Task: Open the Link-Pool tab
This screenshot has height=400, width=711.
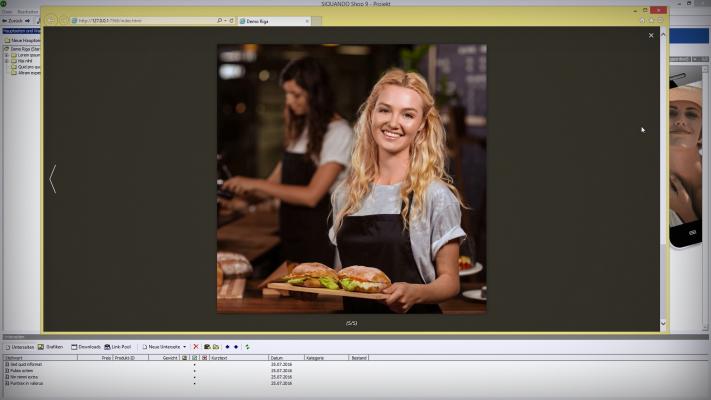Action: coord(119,347)
